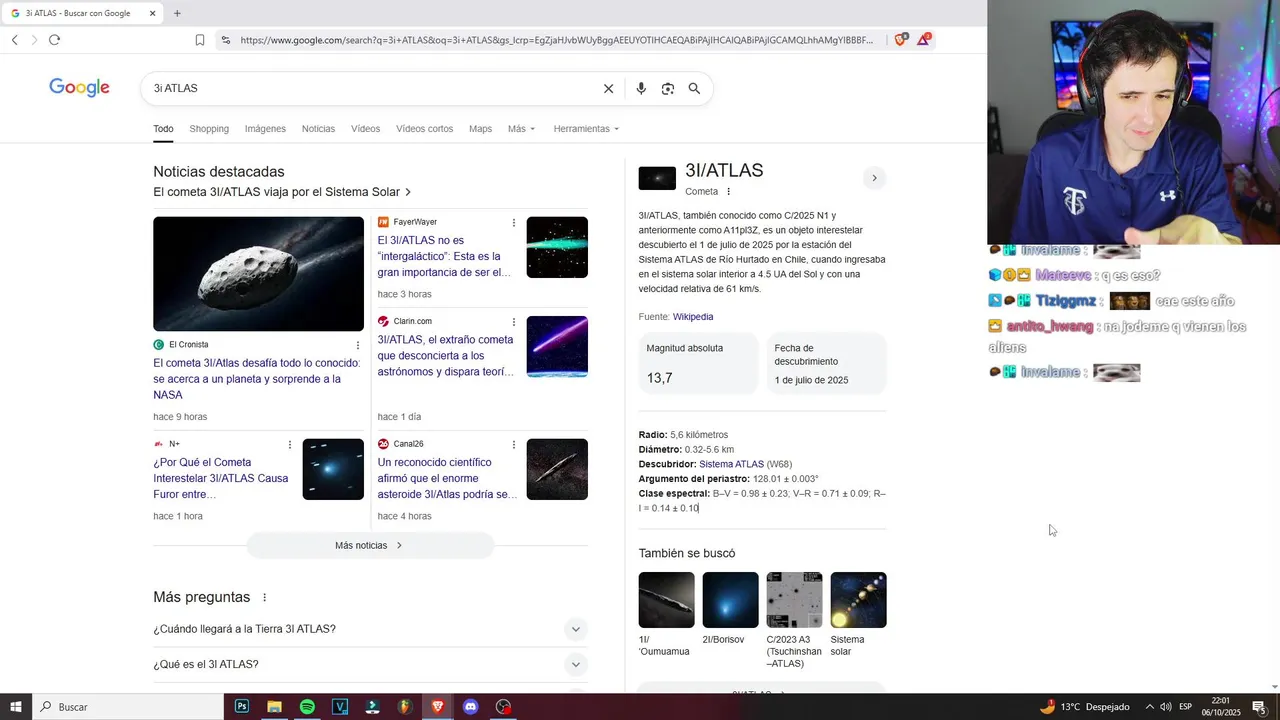Screen dimensions: 1280x720
Task: Open 'El cometa 3I/ATLAS viaja' headline link
Action: pyautogui.click(x=282, y=192)
